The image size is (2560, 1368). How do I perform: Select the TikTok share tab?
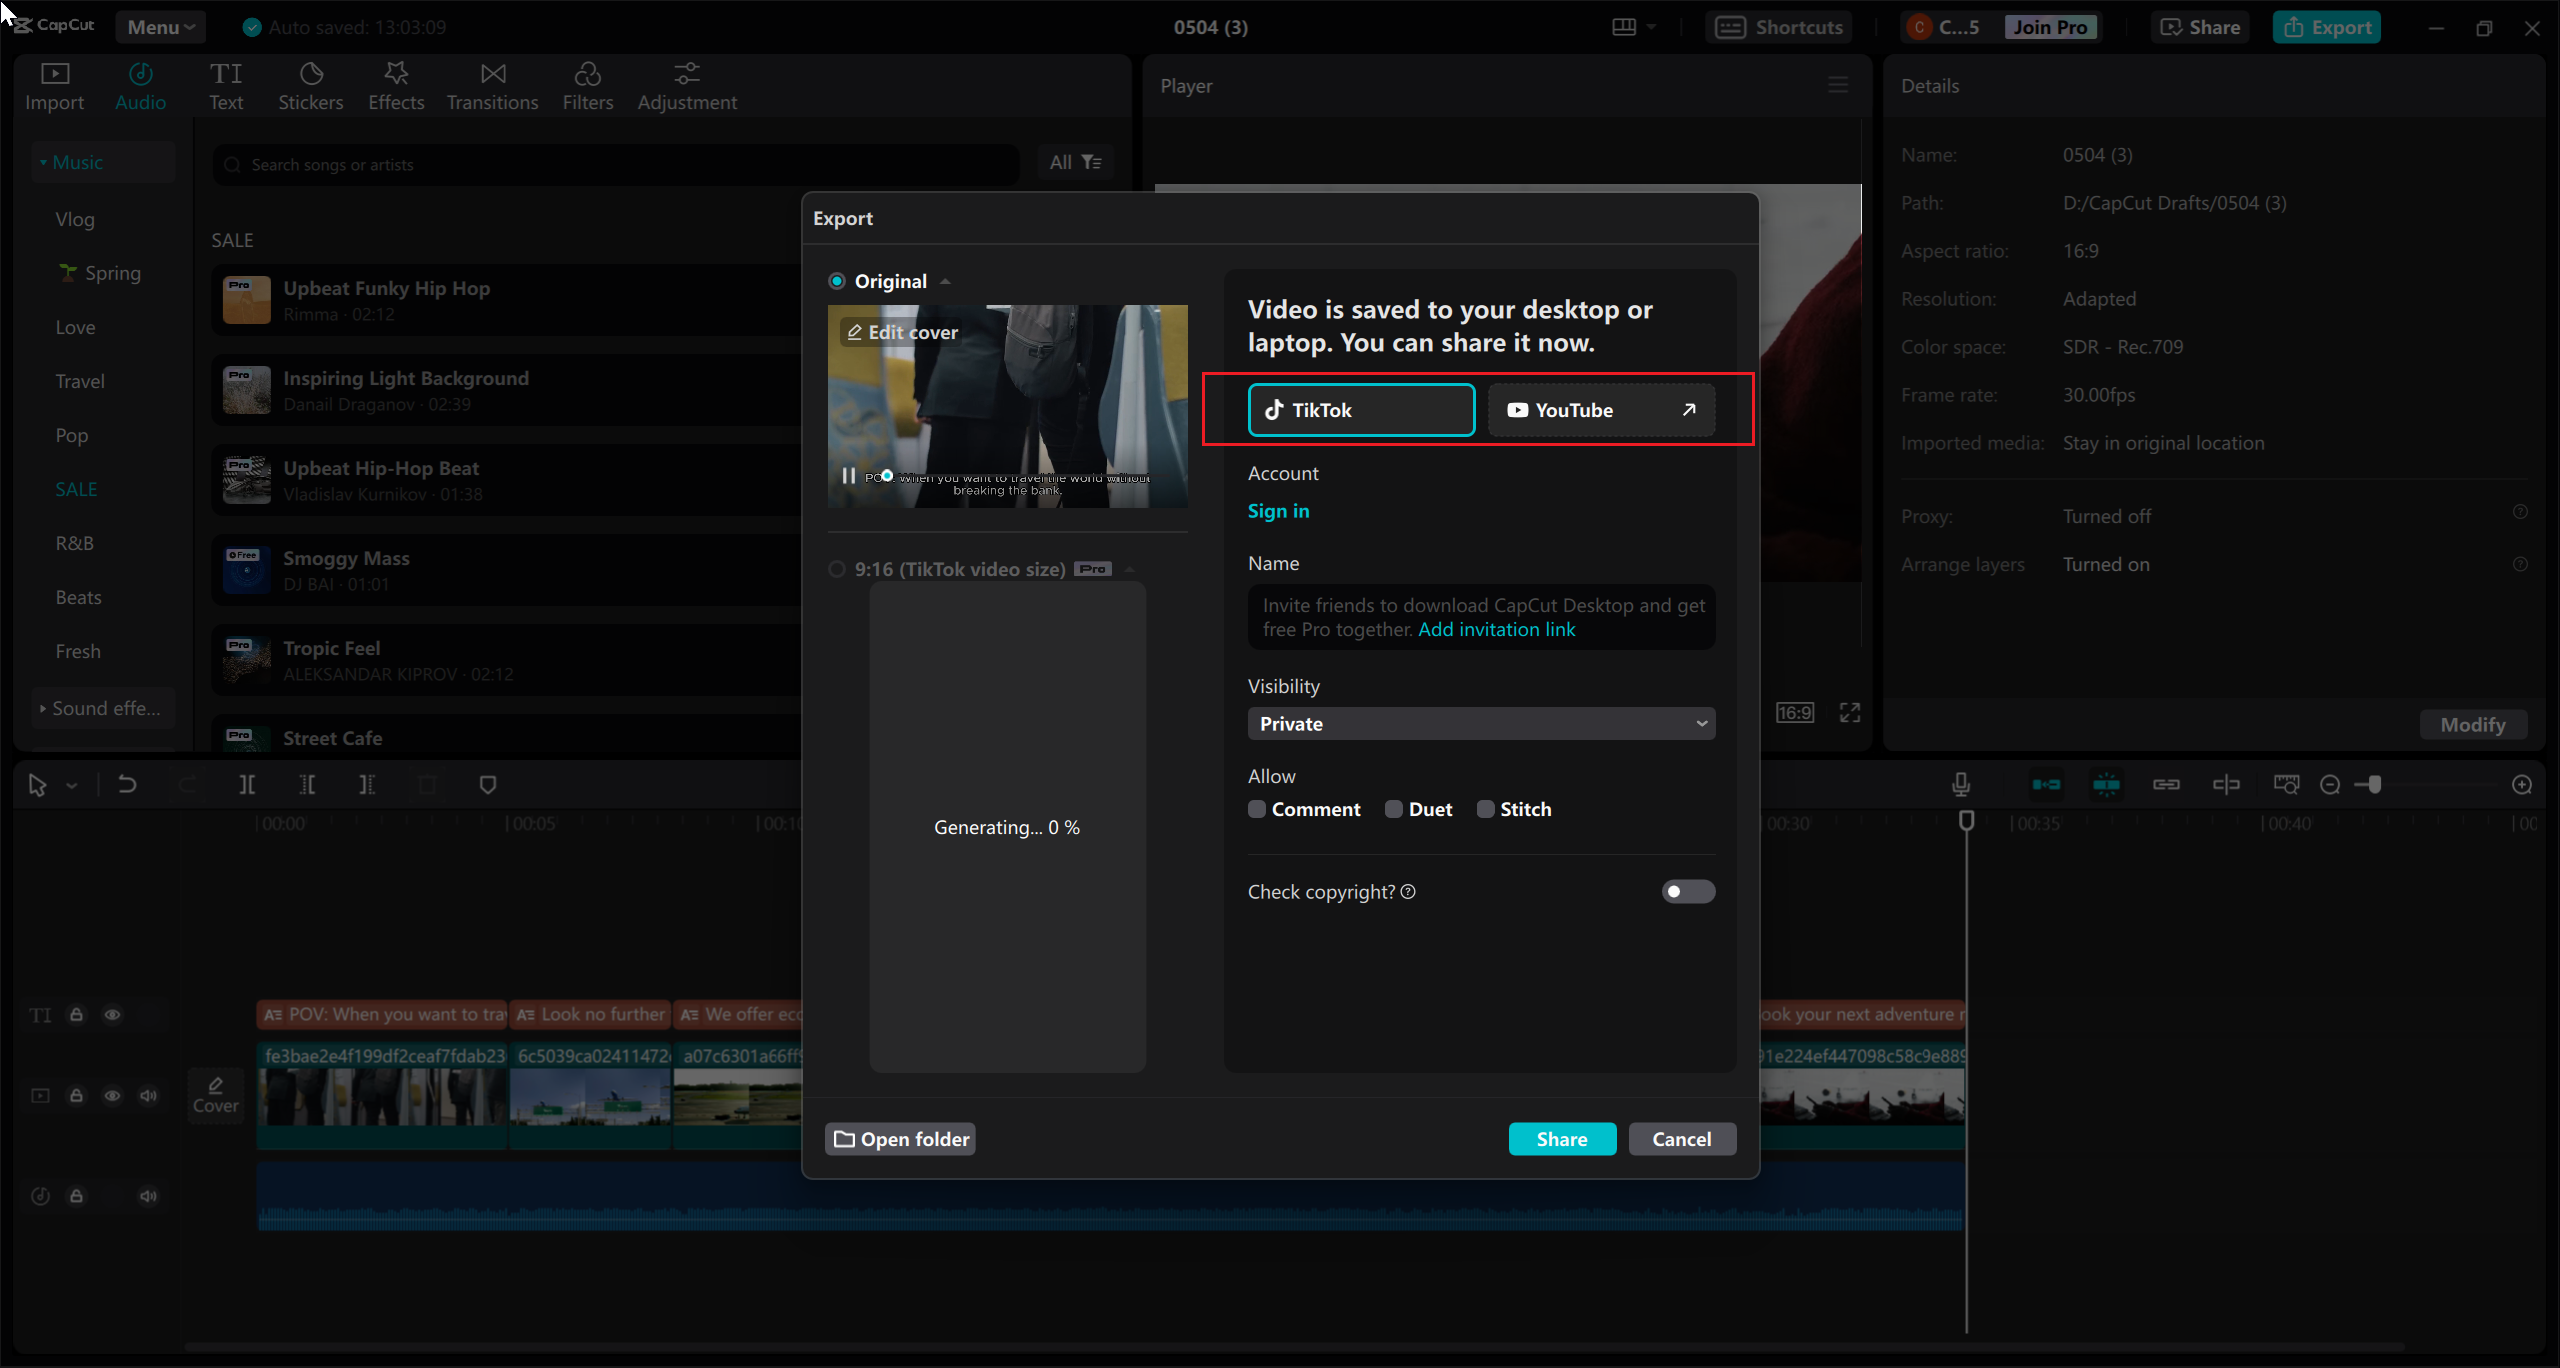click(1361, 410)
